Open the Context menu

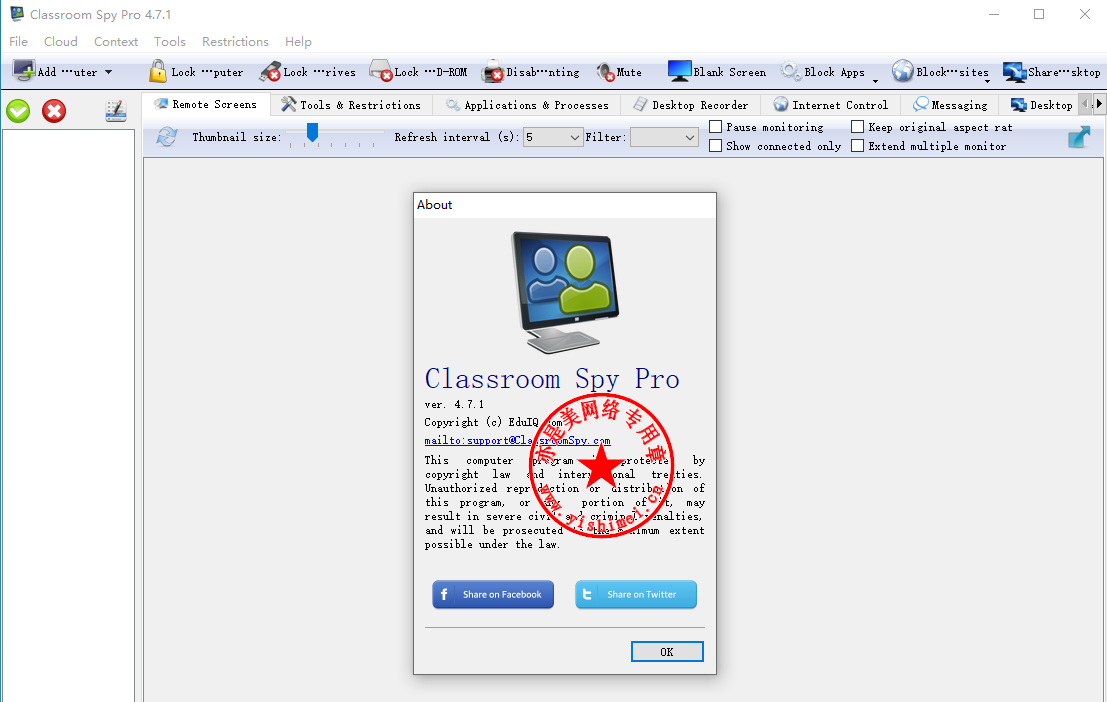tap(116, 42)
